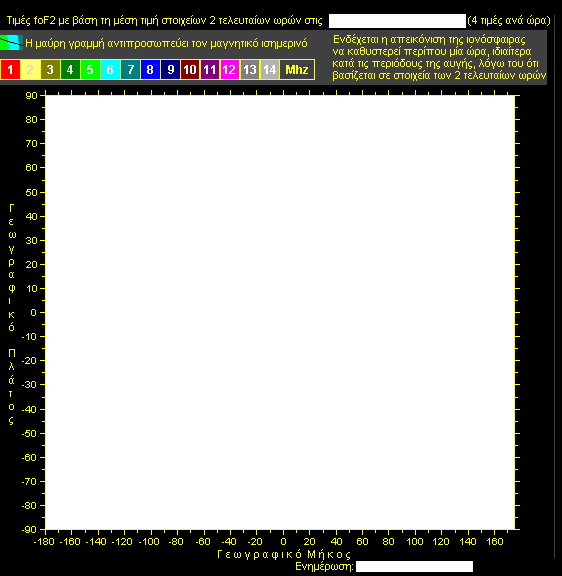Screen dimensions: 562x576
Task: Click the olive 3 MHz legend swatch
Action: point(50,69)
